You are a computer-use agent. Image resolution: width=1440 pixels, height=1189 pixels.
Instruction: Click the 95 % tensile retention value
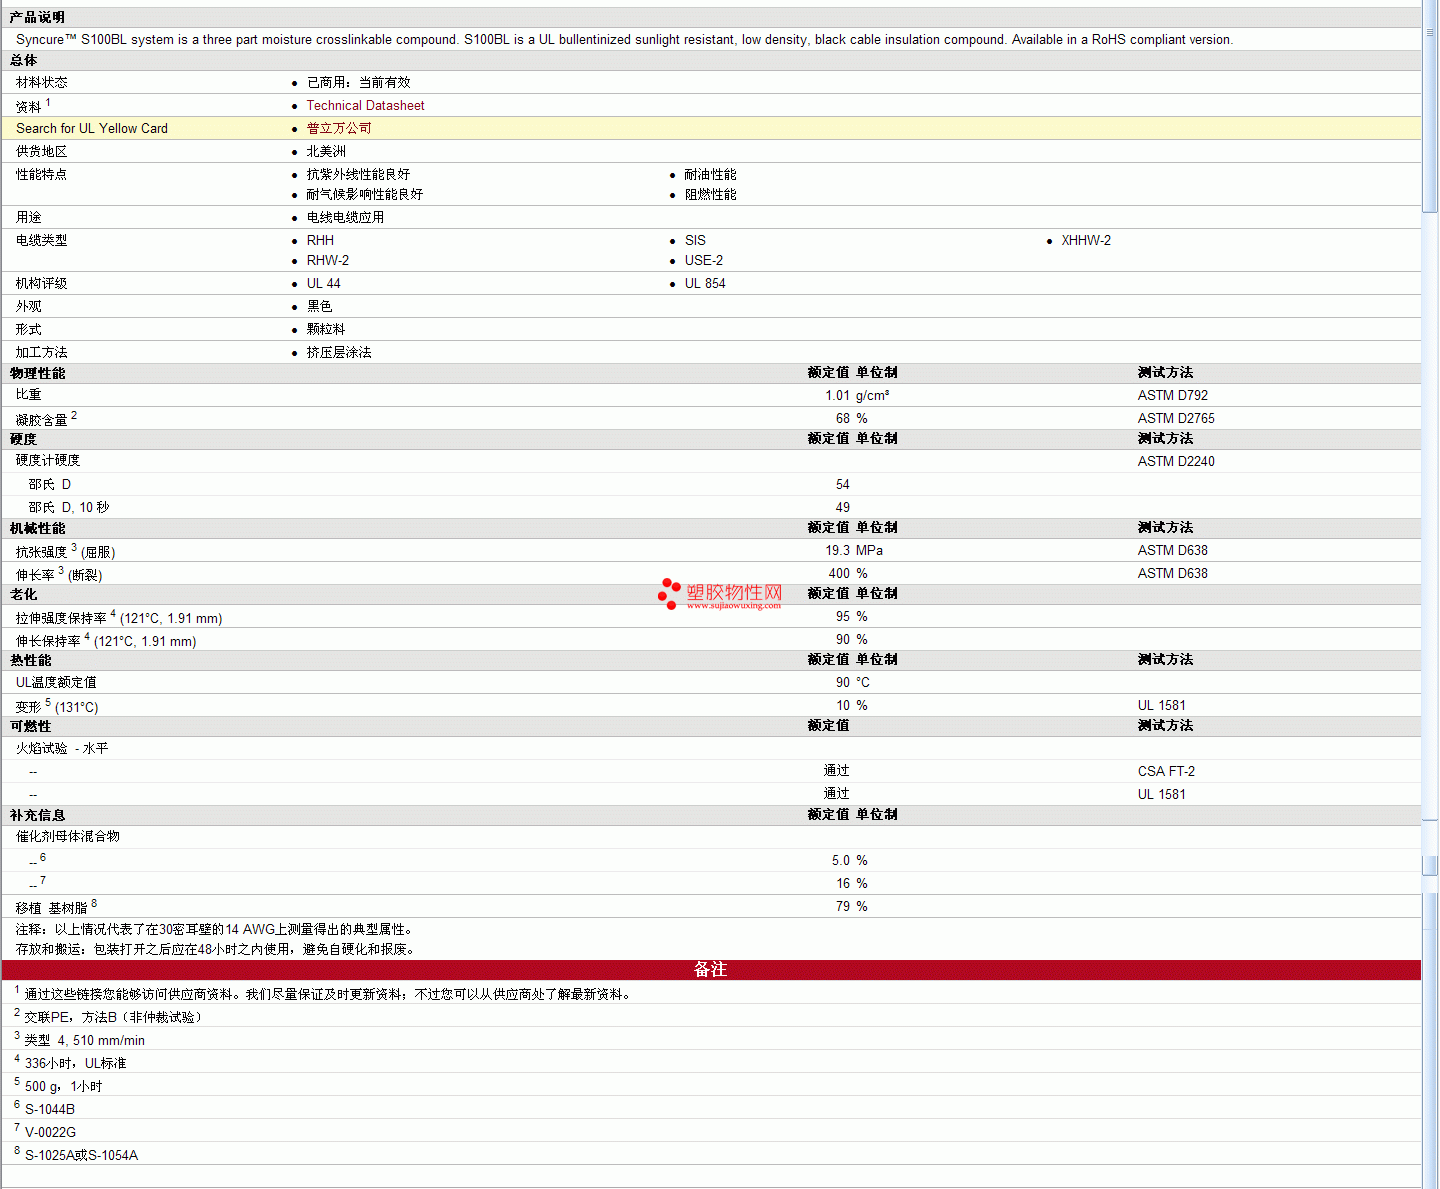pyautogui.click(x=852, y=616)
